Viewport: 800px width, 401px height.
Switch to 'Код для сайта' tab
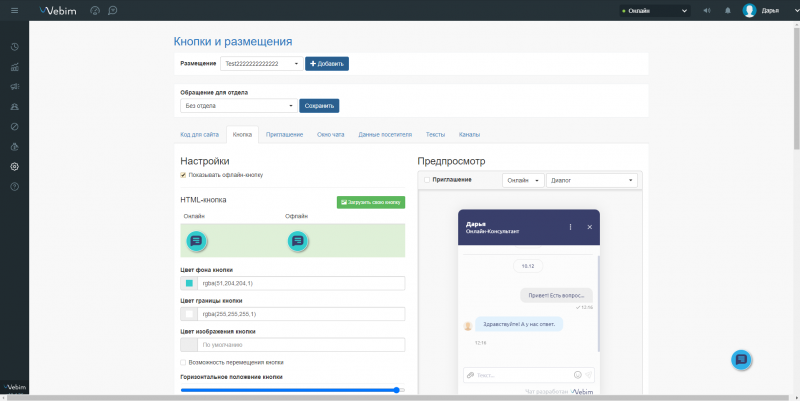tap(199, 134)
